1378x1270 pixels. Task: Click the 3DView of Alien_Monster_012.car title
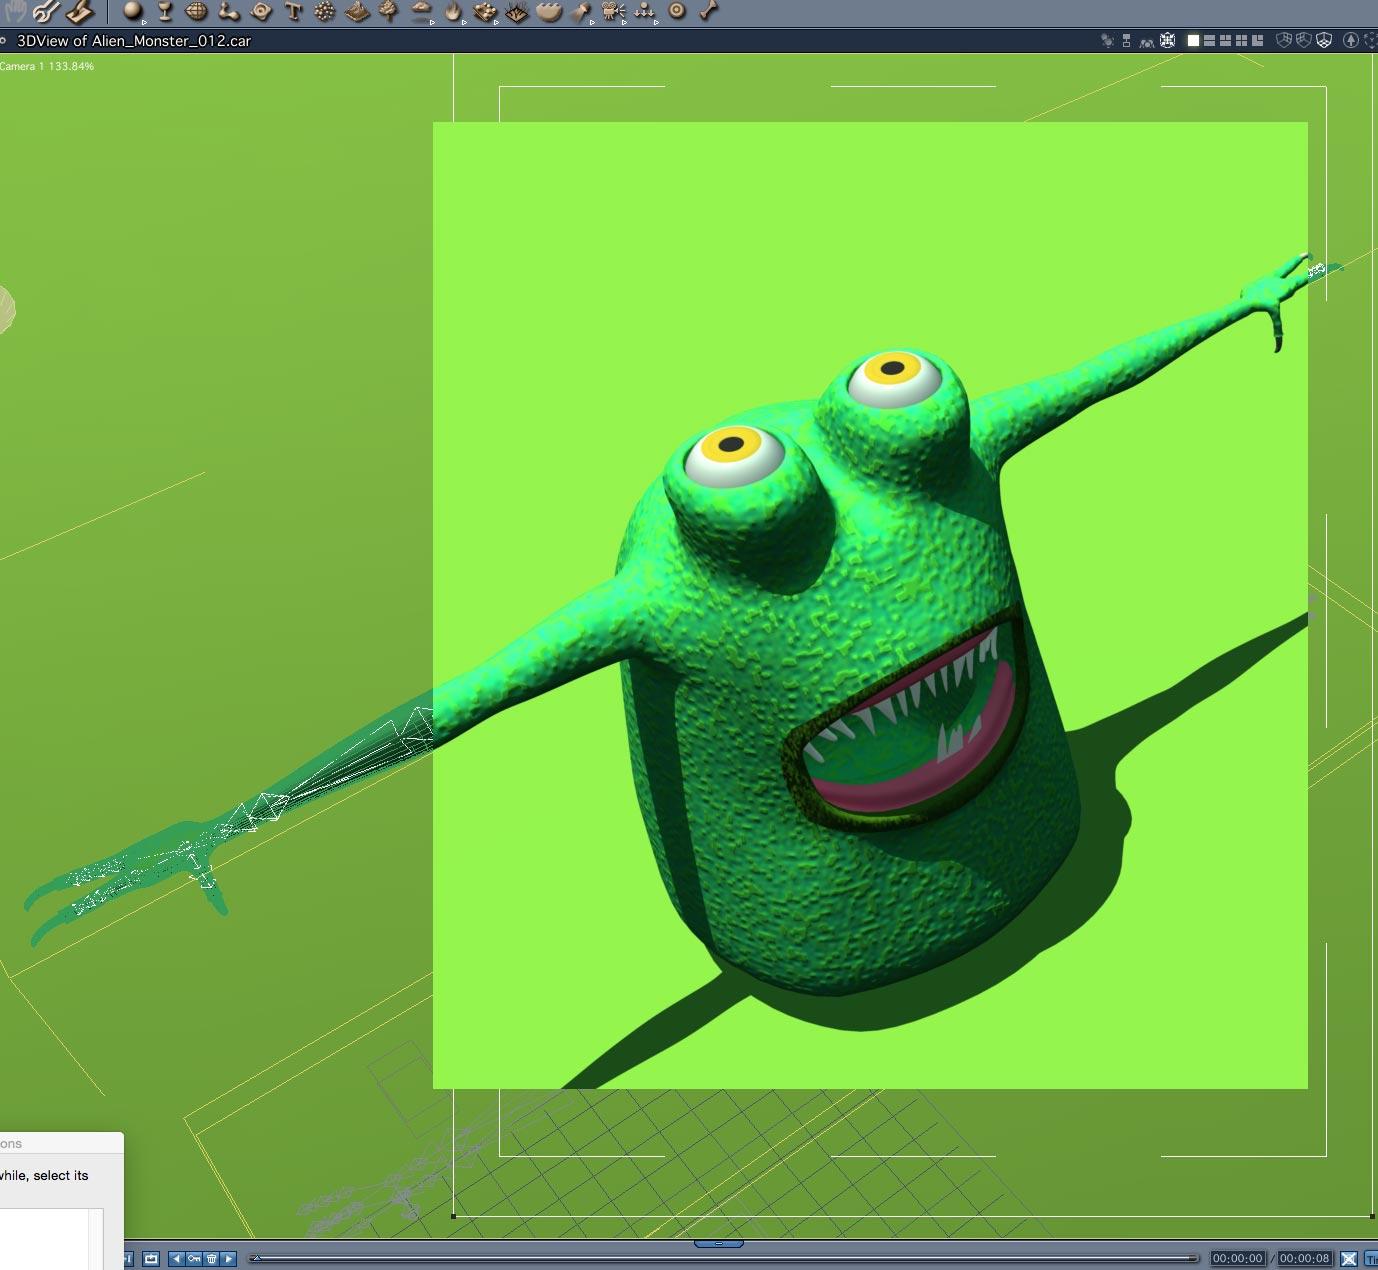pyautogui.click(x=133, y=41)
